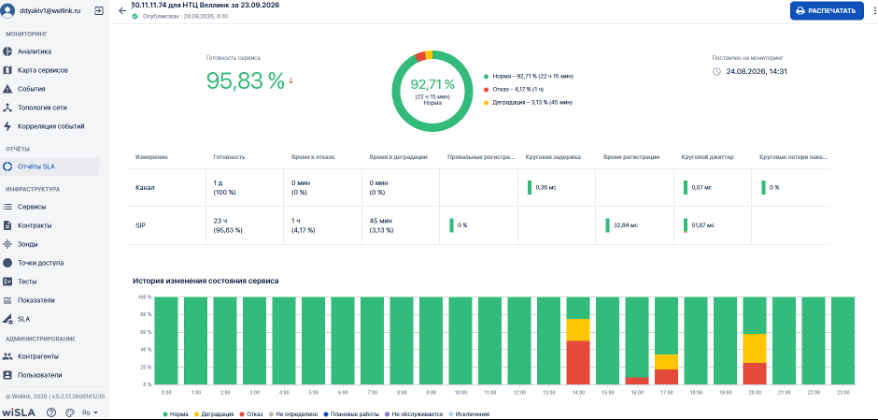Screen dimensions: 878x420
Task: Toggle Не определено legend item
Action: (x=291, y=414)
